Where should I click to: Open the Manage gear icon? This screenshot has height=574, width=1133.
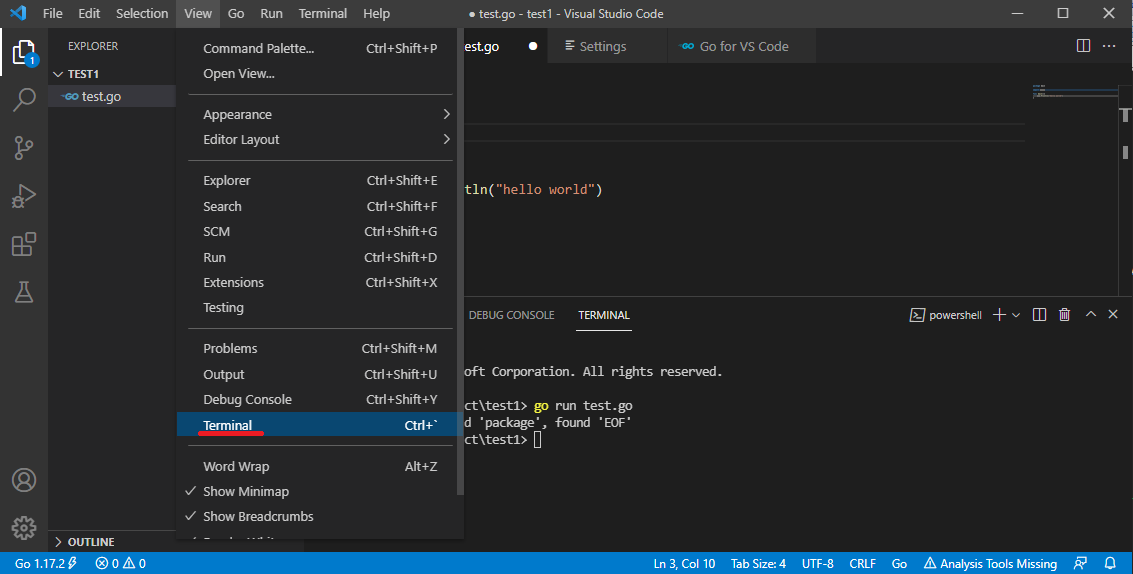pos(24,528)
